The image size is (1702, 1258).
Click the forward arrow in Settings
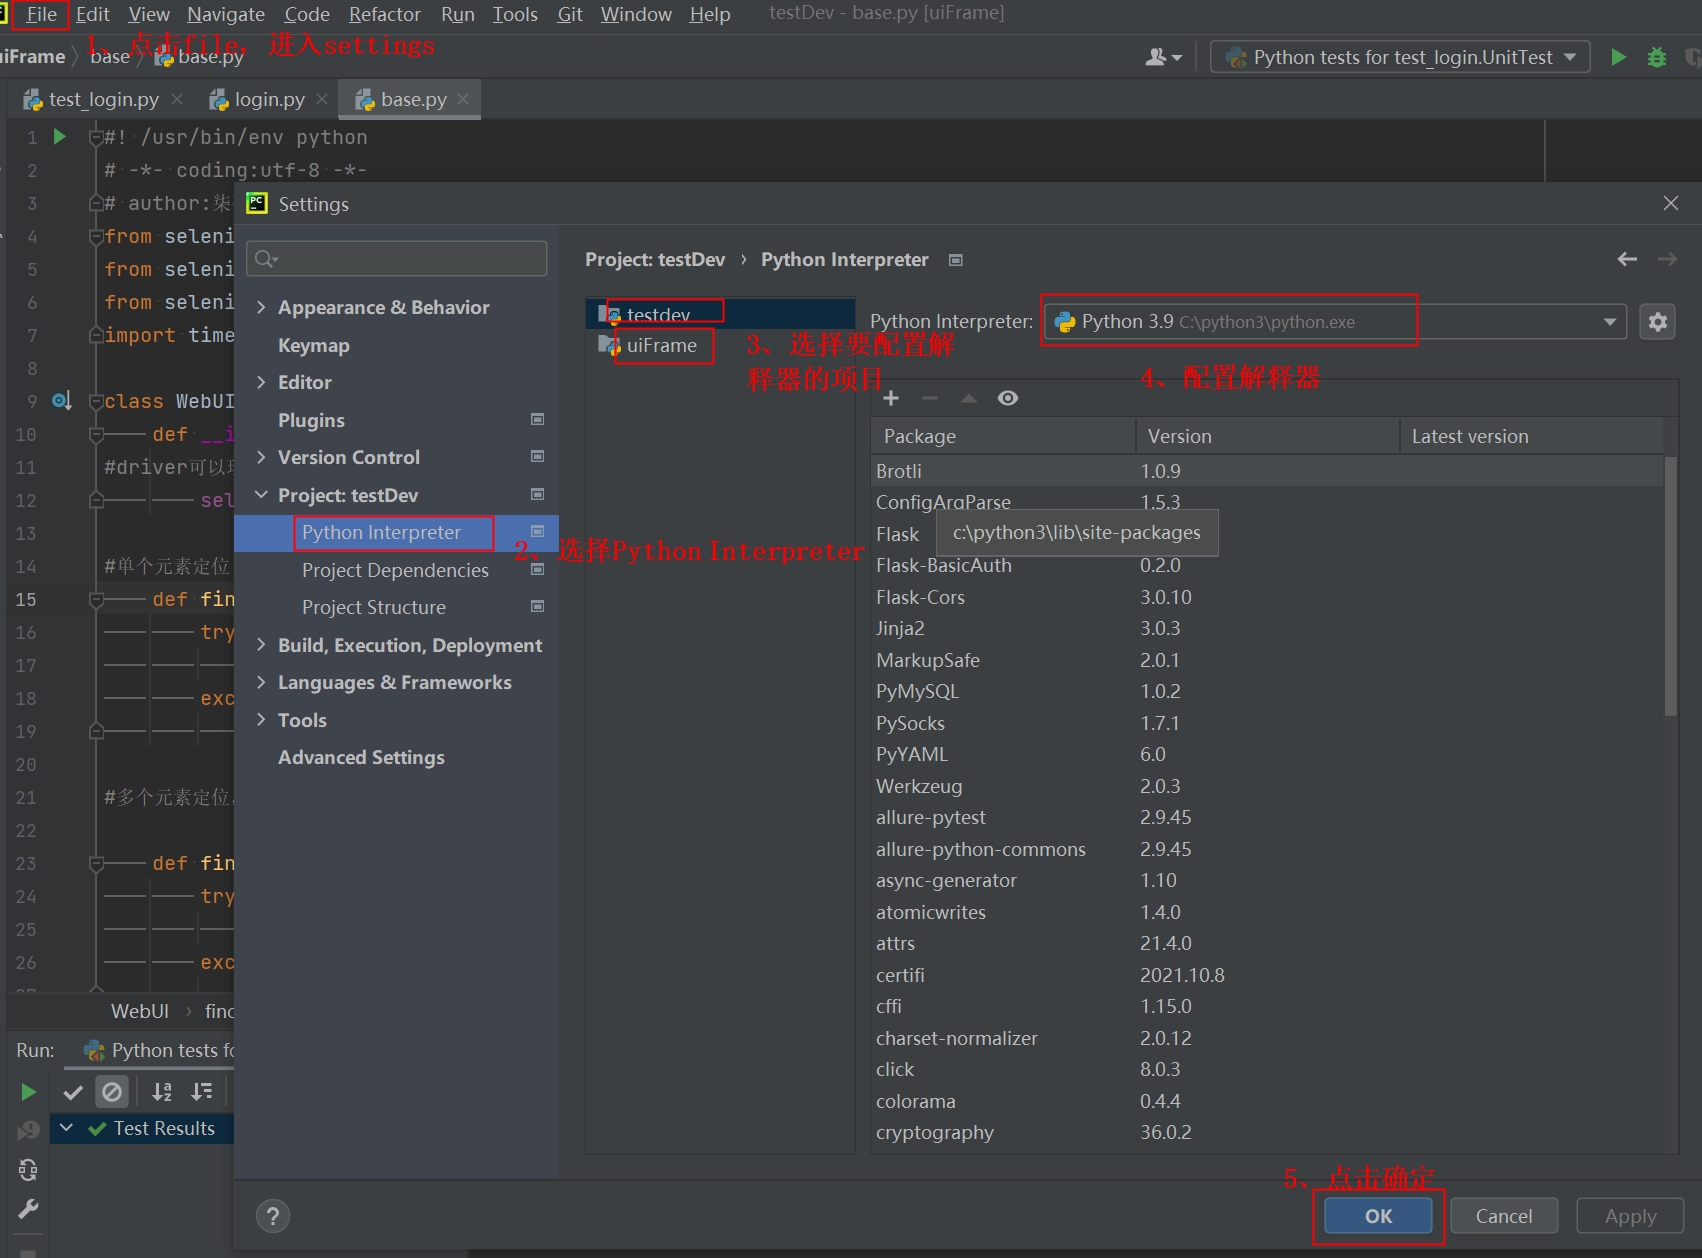click(x=1667, y=259)
